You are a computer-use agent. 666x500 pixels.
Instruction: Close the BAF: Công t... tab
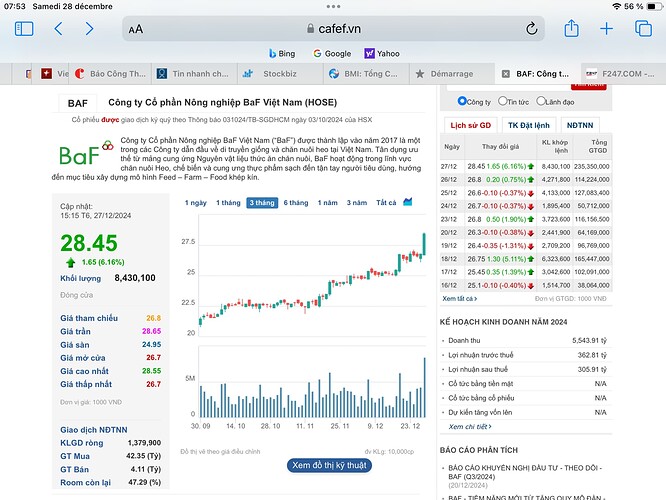pyautogui.click(x=505, y=74)
